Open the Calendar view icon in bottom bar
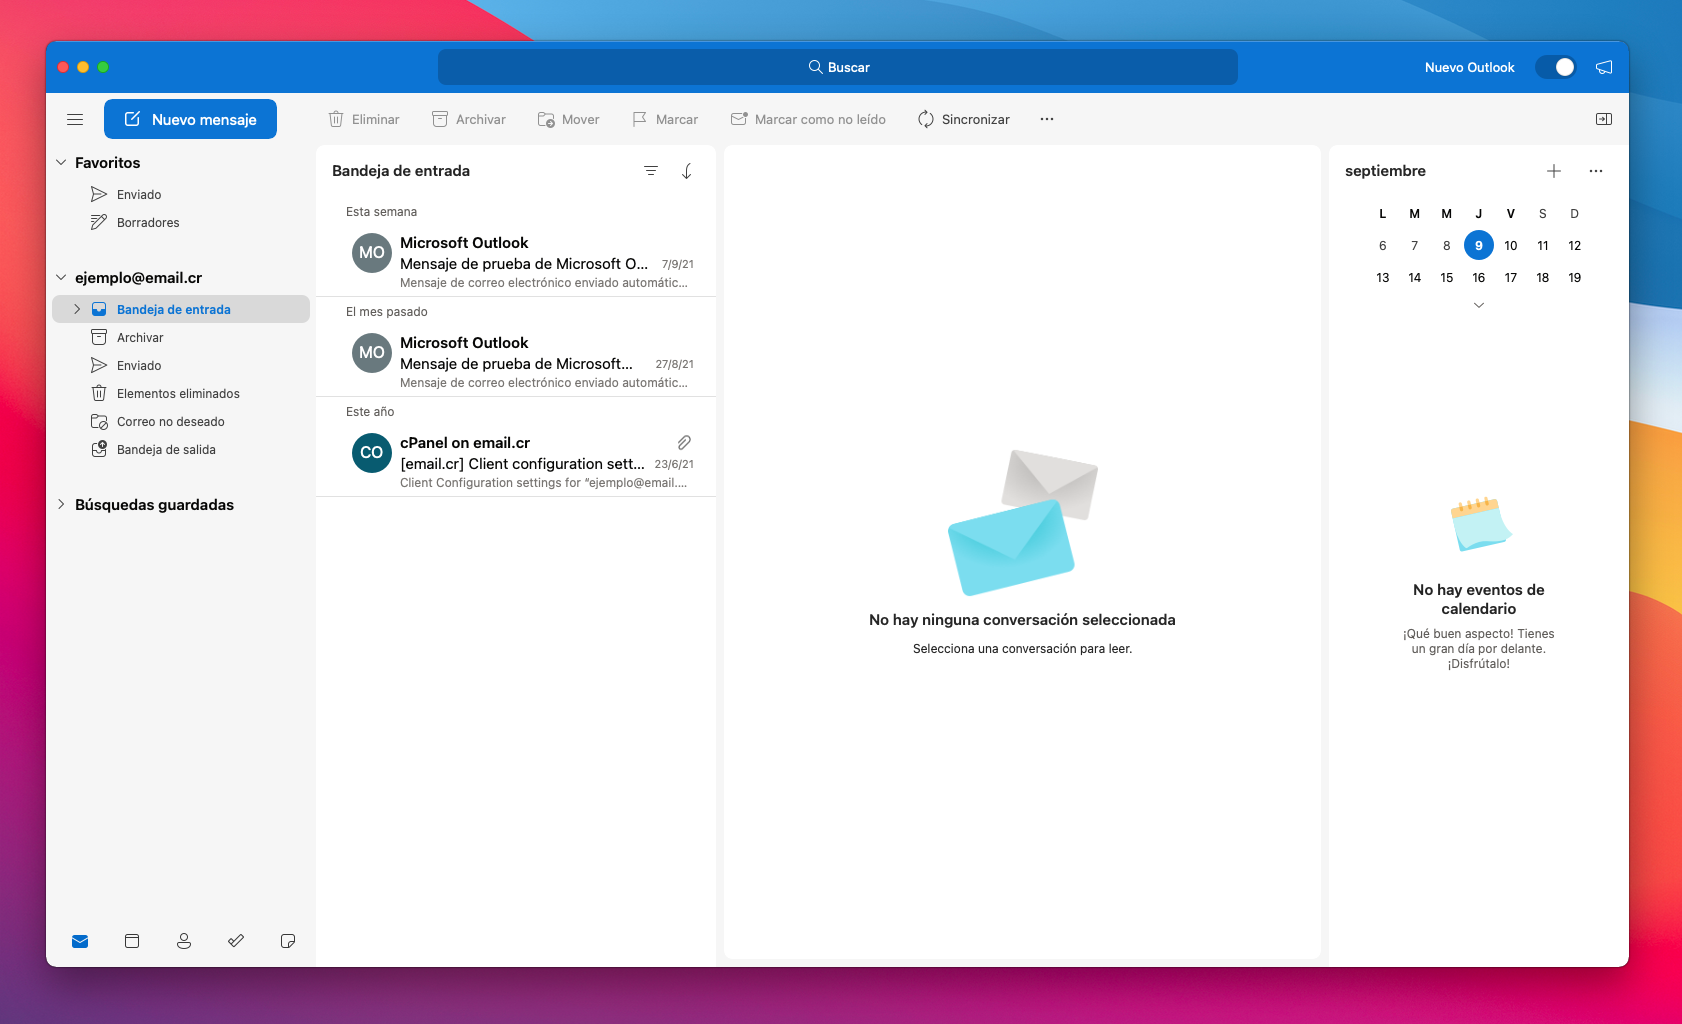The image size is (1682, 1024). [132, 941]
